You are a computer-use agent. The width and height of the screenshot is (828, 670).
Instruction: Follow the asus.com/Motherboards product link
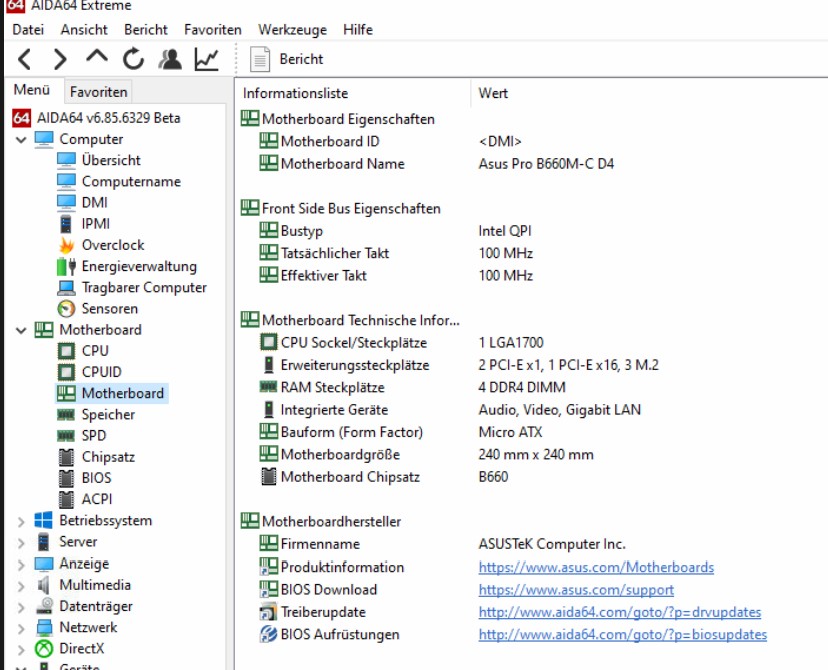(596, 567)
